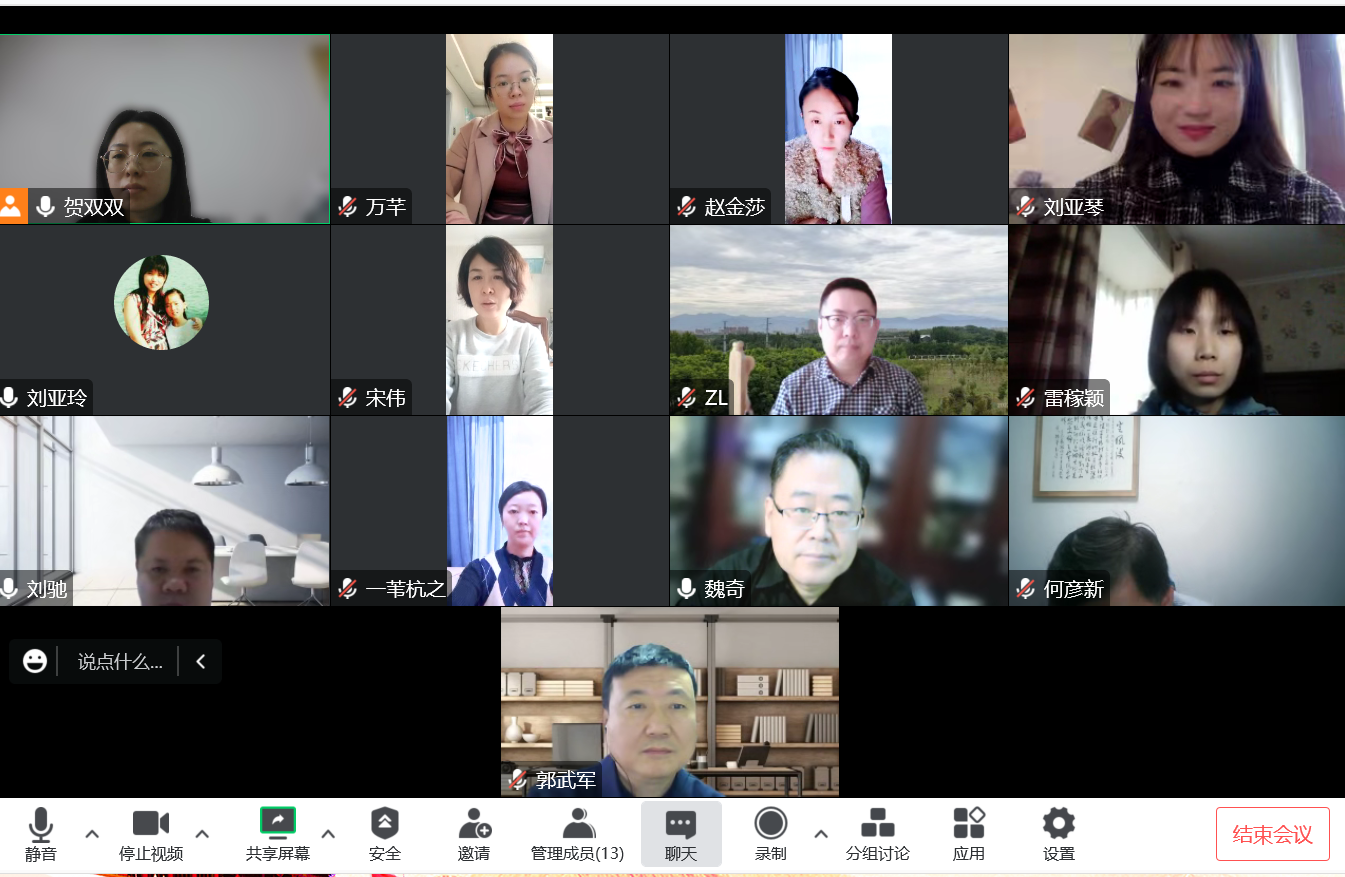Viewport: 1345px width, 877px height.
Task: Click the emoji smiley reaction icon
Action: [35, 661]
